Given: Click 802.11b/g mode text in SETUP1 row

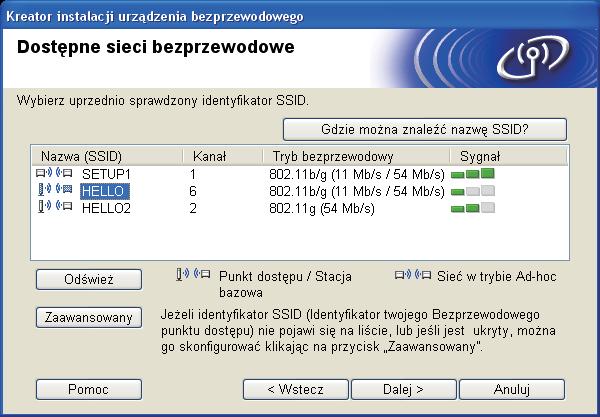Looking at the screenshot, I should click(x=357, y=174).
